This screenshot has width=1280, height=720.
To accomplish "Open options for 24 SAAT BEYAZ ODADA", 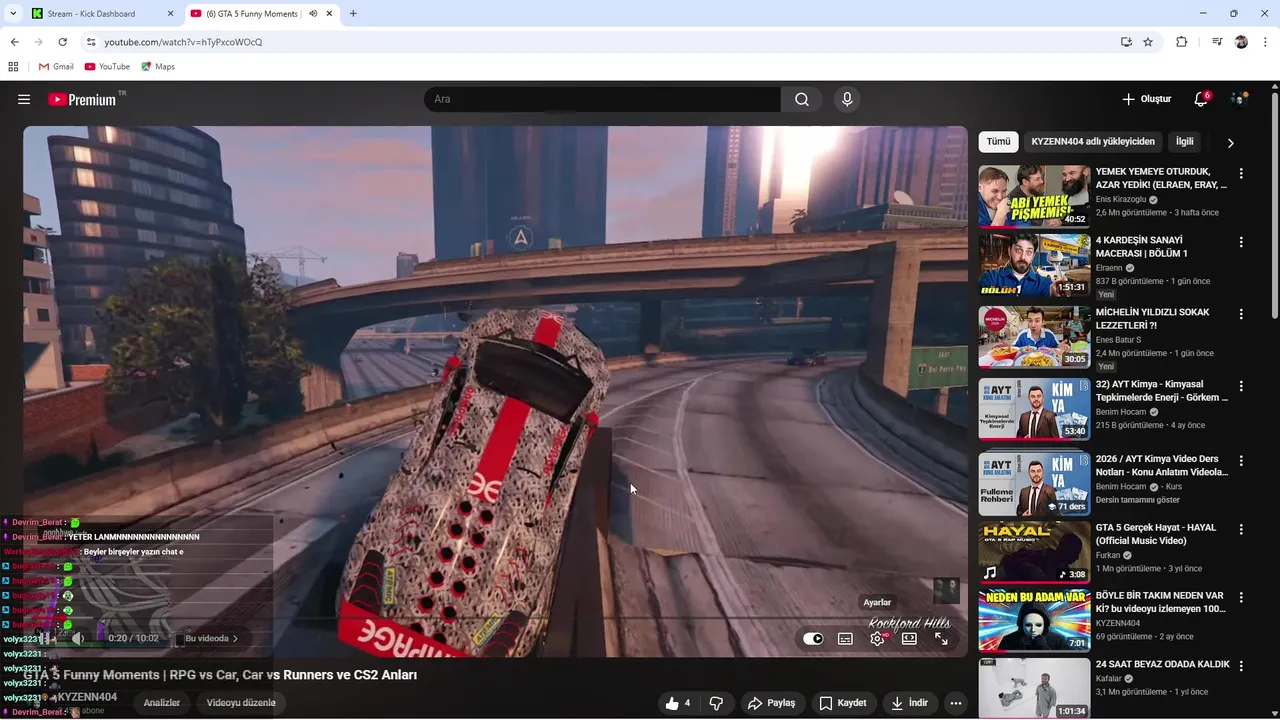I will [1241, 666].
